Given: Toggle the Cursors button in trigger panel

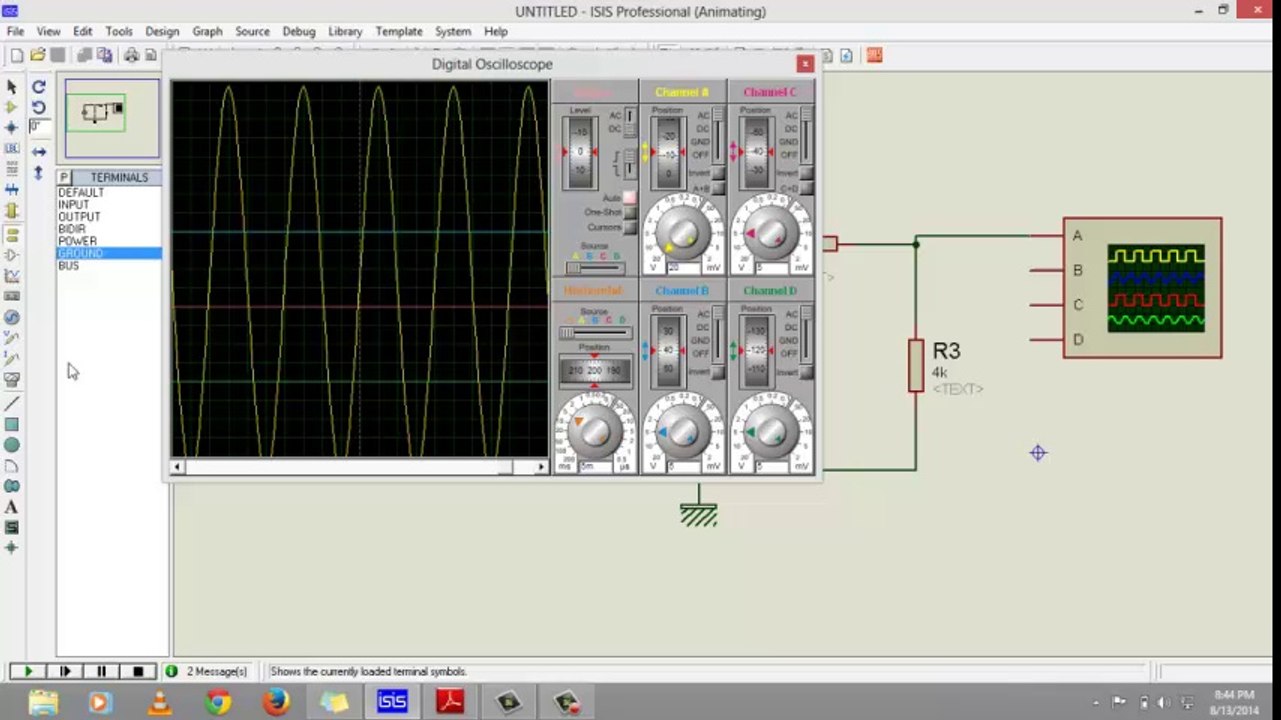Looking at the screenshot, I should coord(630,227).
